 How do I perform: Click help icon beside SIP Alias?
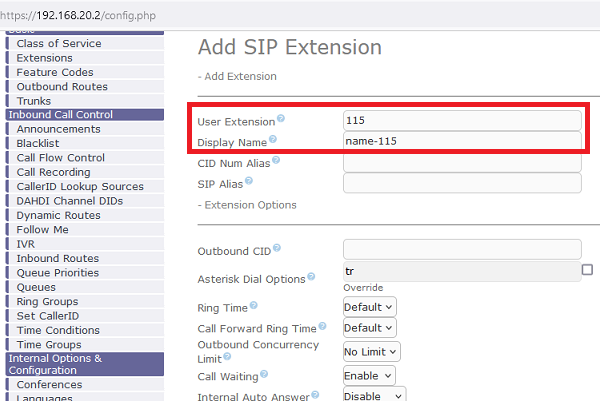tap(247, 181)
